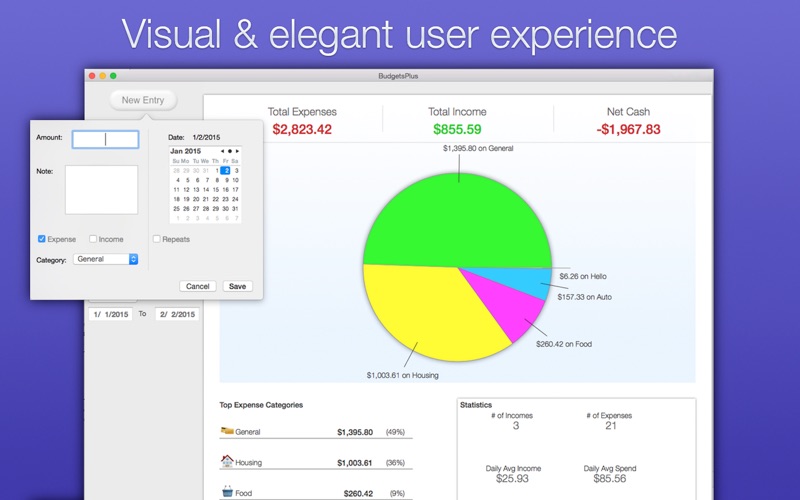Edit the end date 2/2/2015 field

point(177,314)
